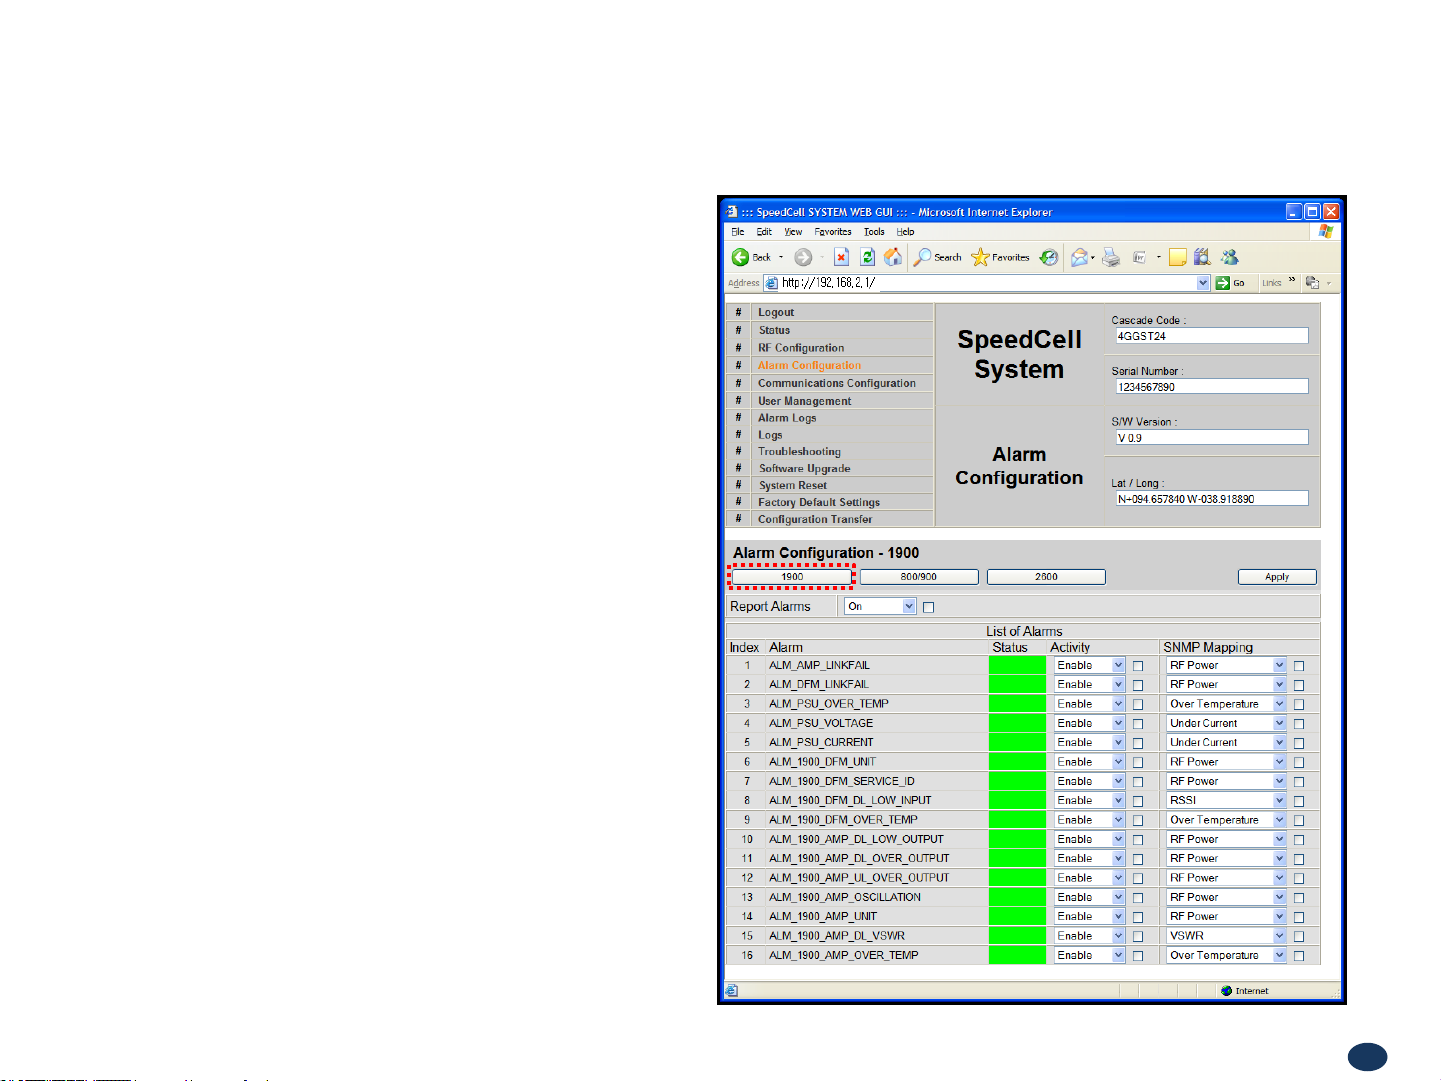Open SNMP dropdown for ALM_1900_DFM_OVER_TEMP
The image size is (1441, 1081).
(1227, 820)
